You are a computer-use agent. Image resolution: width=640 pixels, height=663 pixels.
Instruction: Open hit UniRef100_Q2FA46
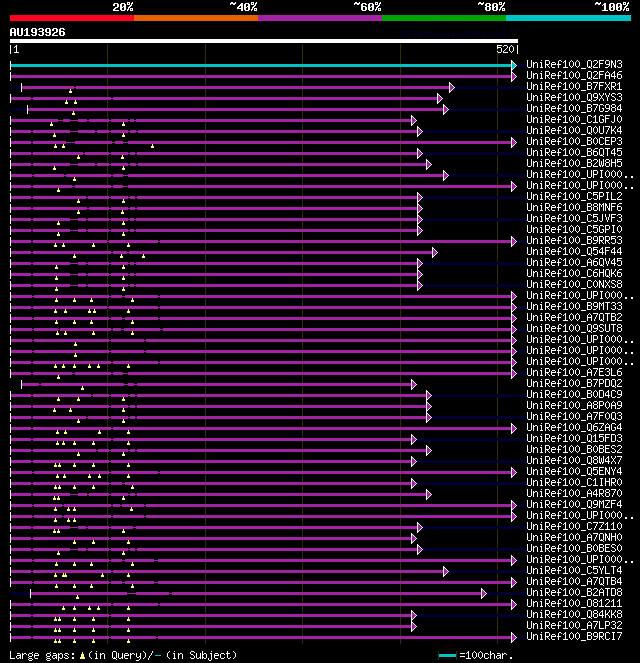pyautogui.click(x=574, y=75)
